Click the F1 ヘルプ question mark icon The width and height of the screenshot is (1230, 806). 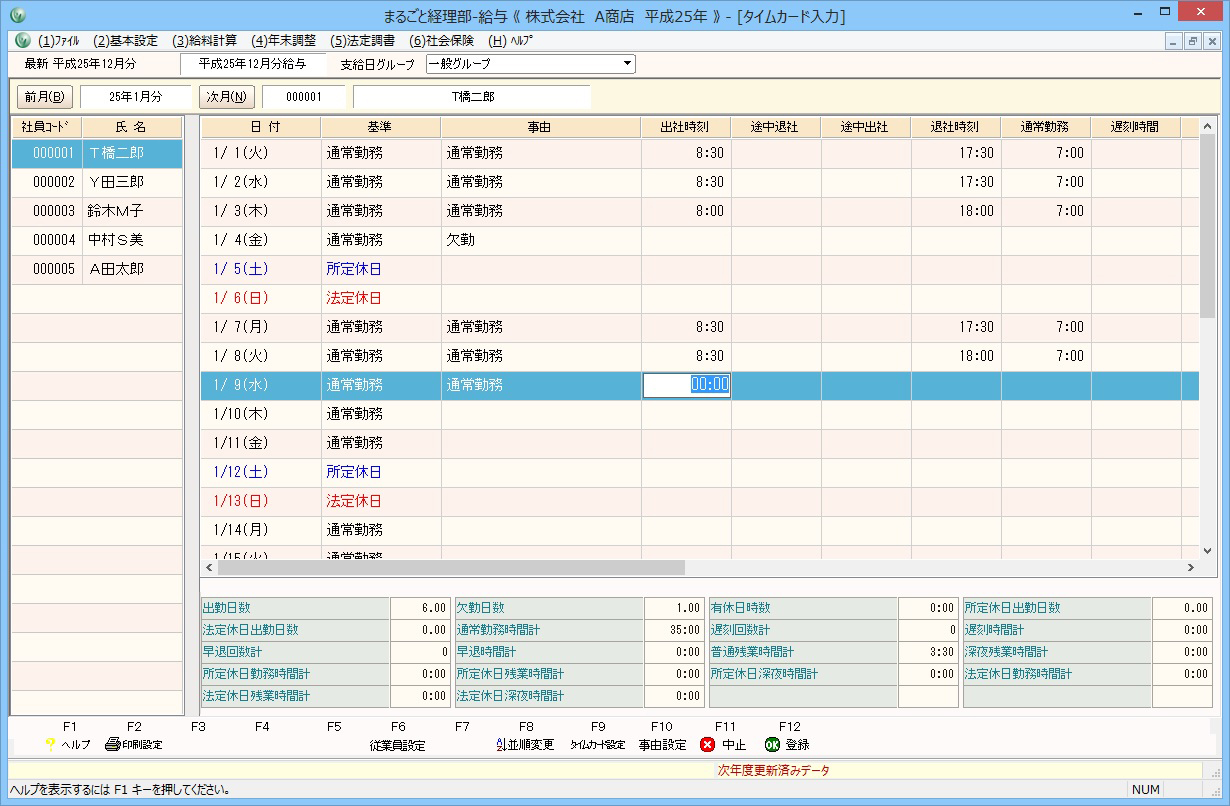(x=50, y=744)
